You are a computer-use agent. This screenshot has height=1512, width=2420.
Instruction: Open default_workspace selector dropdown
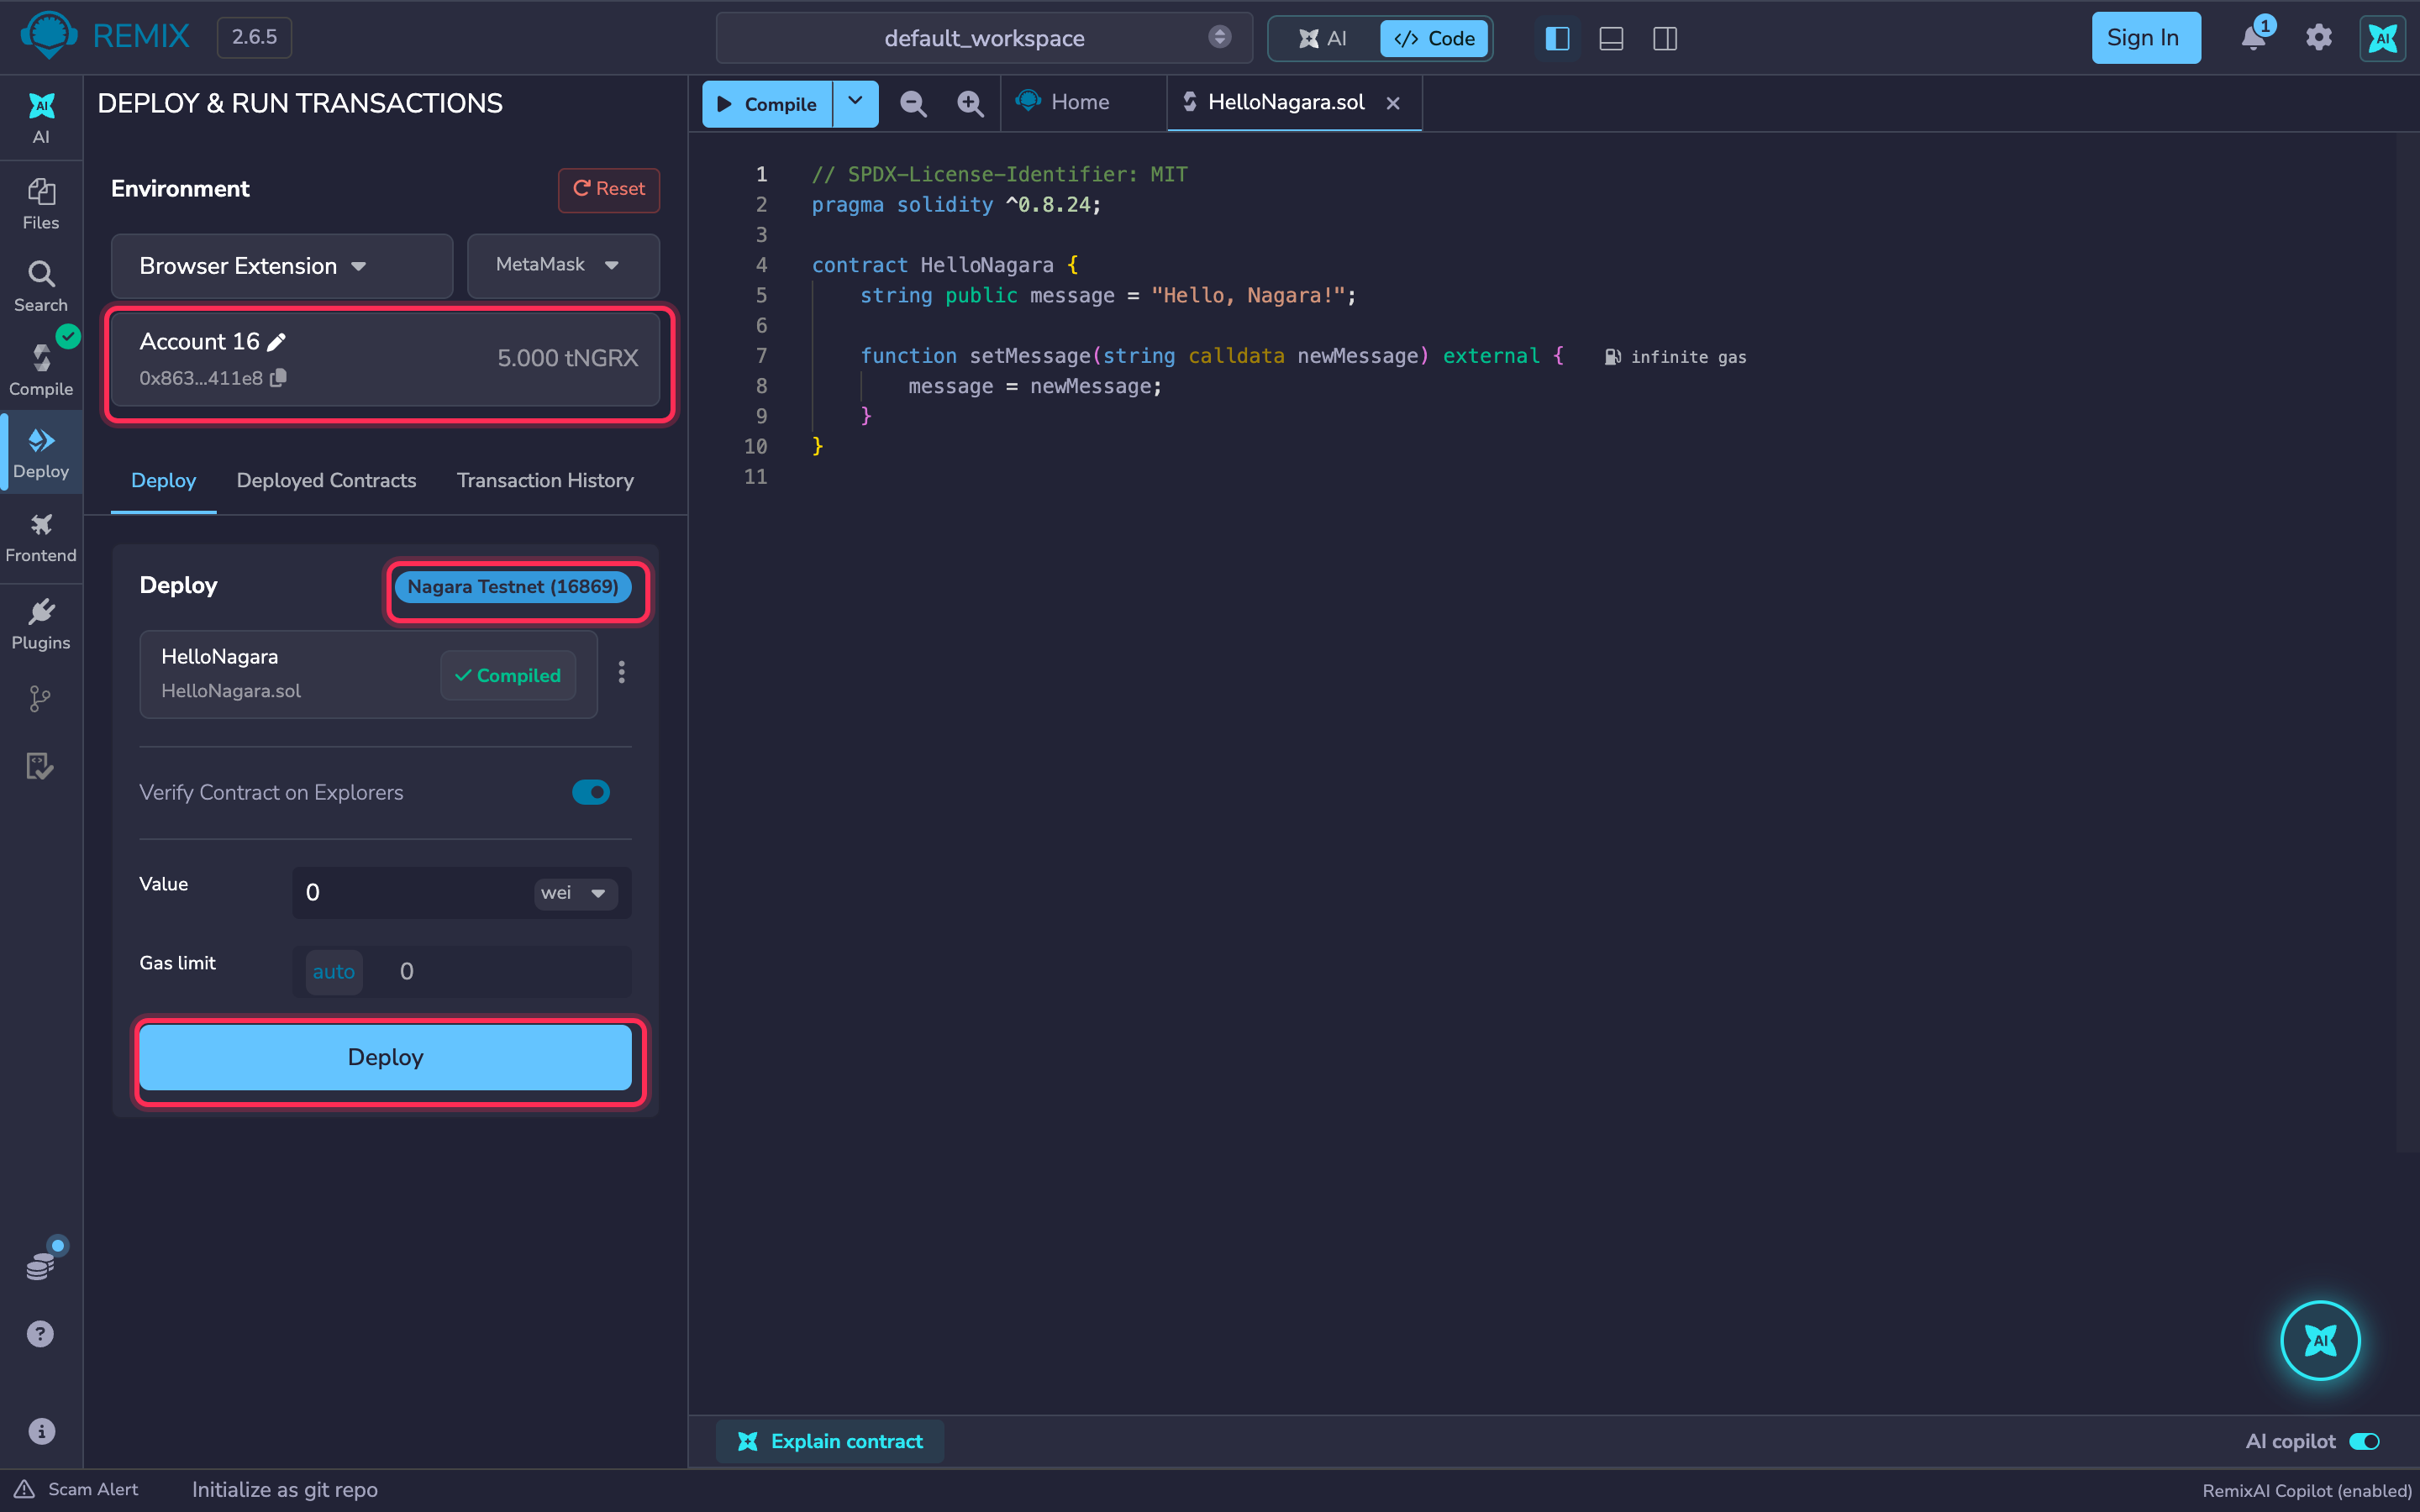pos(985,38)
